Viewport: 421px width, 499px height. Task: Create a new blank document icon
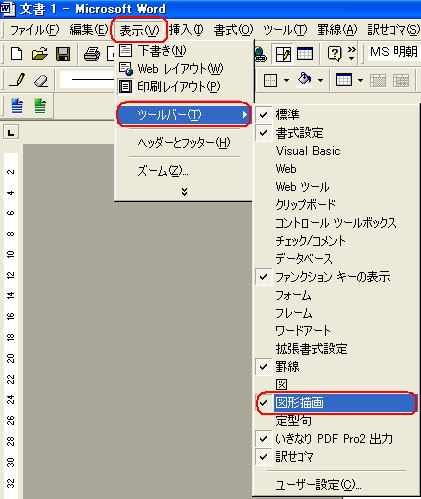17,54
